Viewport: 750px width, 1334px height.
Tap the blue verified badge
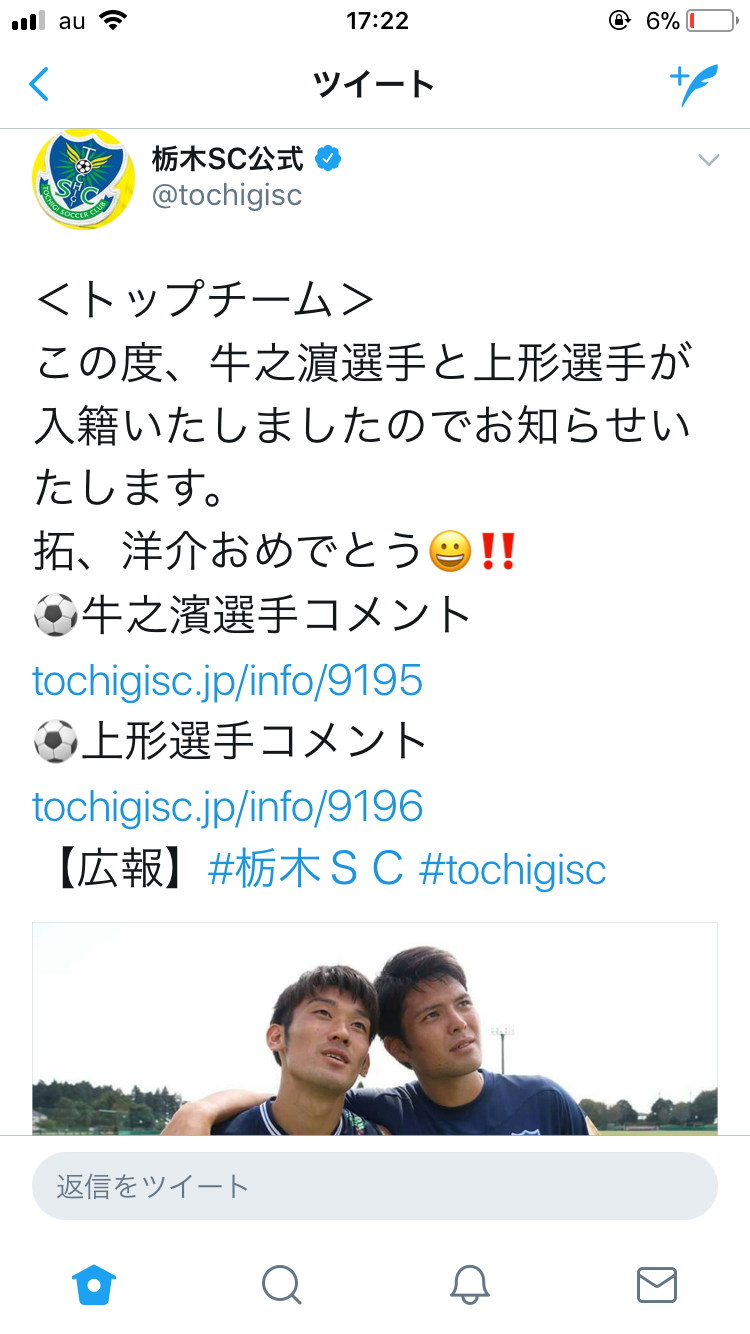click(x=329, y=158)
